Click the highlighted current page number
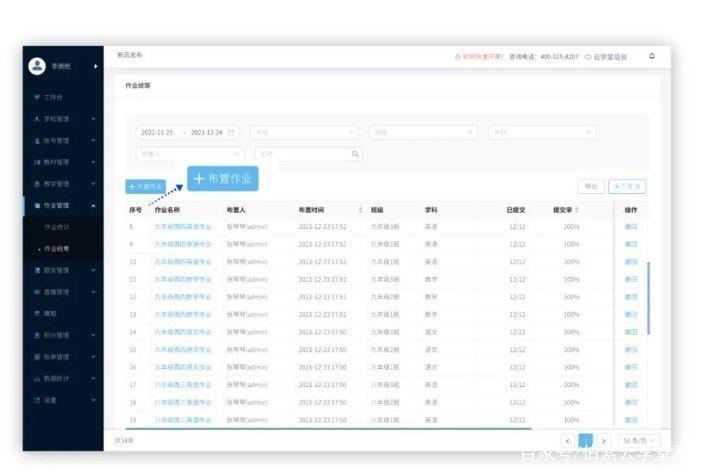 (x=585, y=441)
